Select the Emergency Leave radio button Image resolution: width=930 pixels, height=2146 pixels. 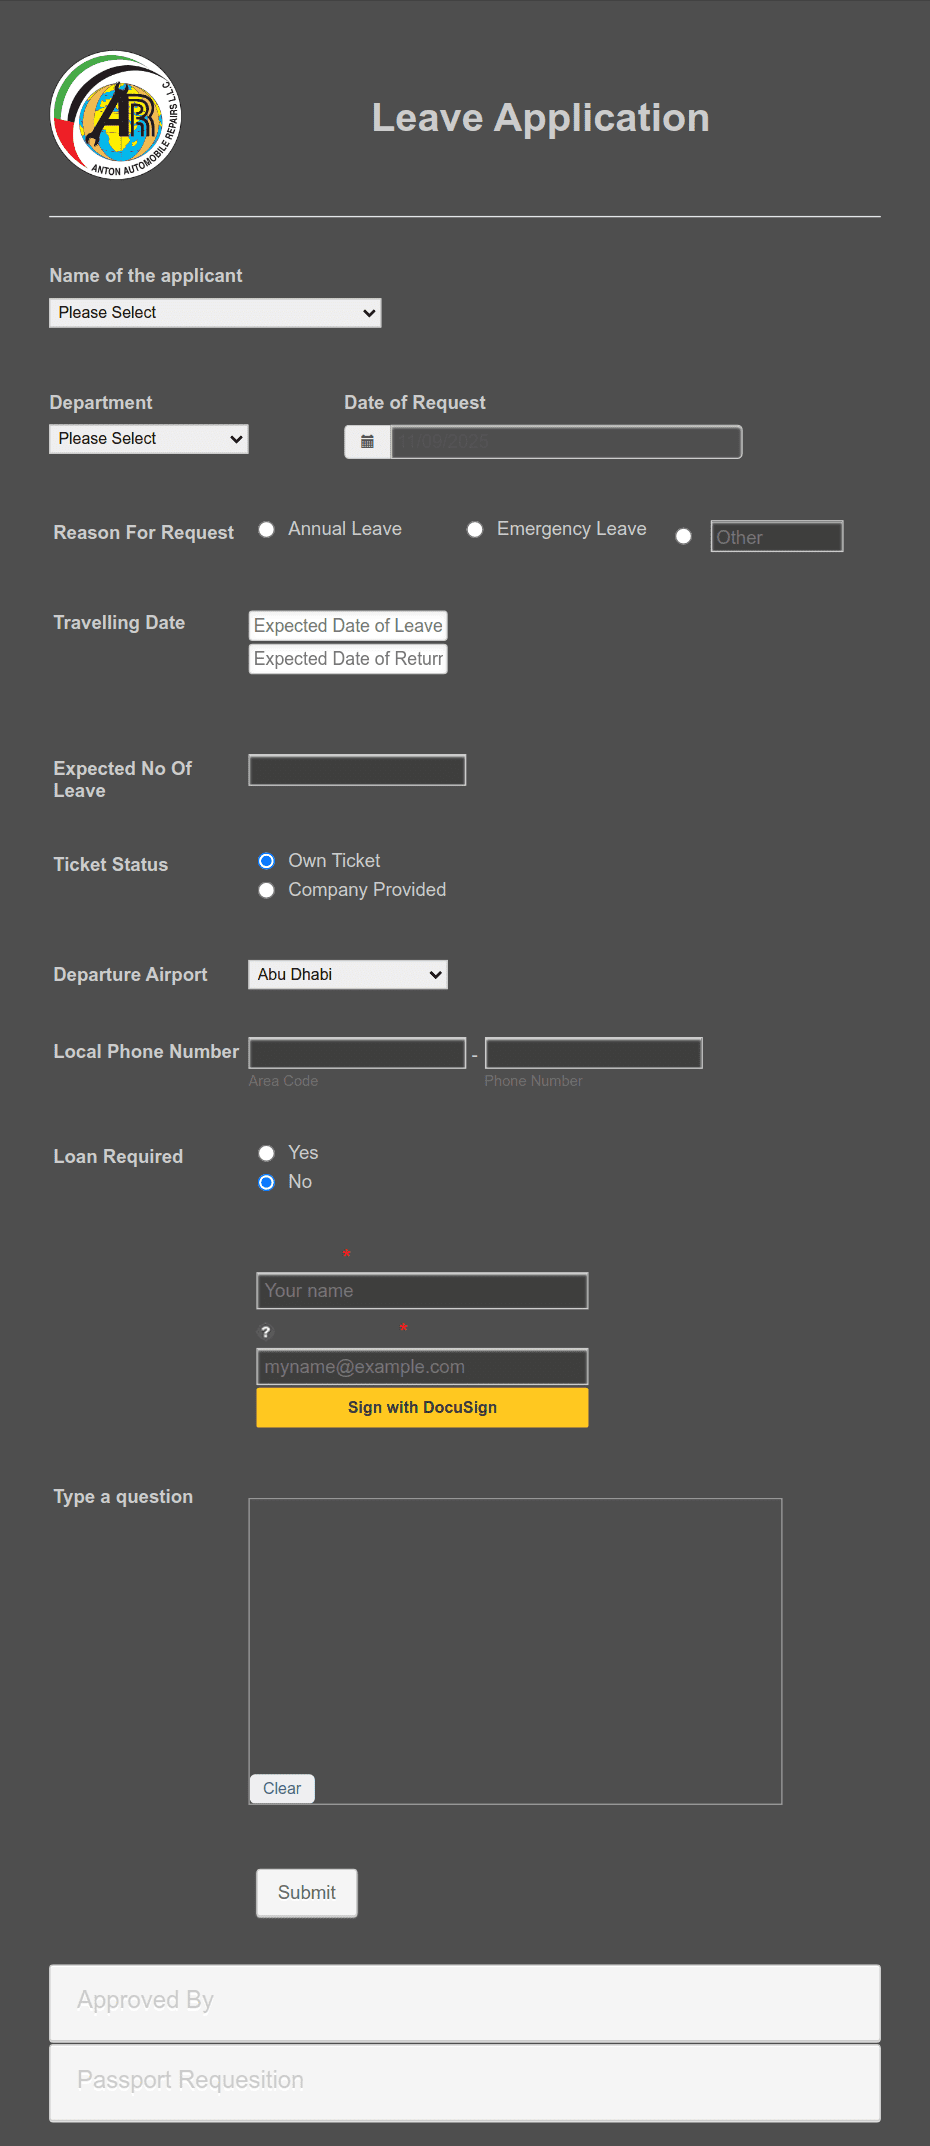point(475,530)
